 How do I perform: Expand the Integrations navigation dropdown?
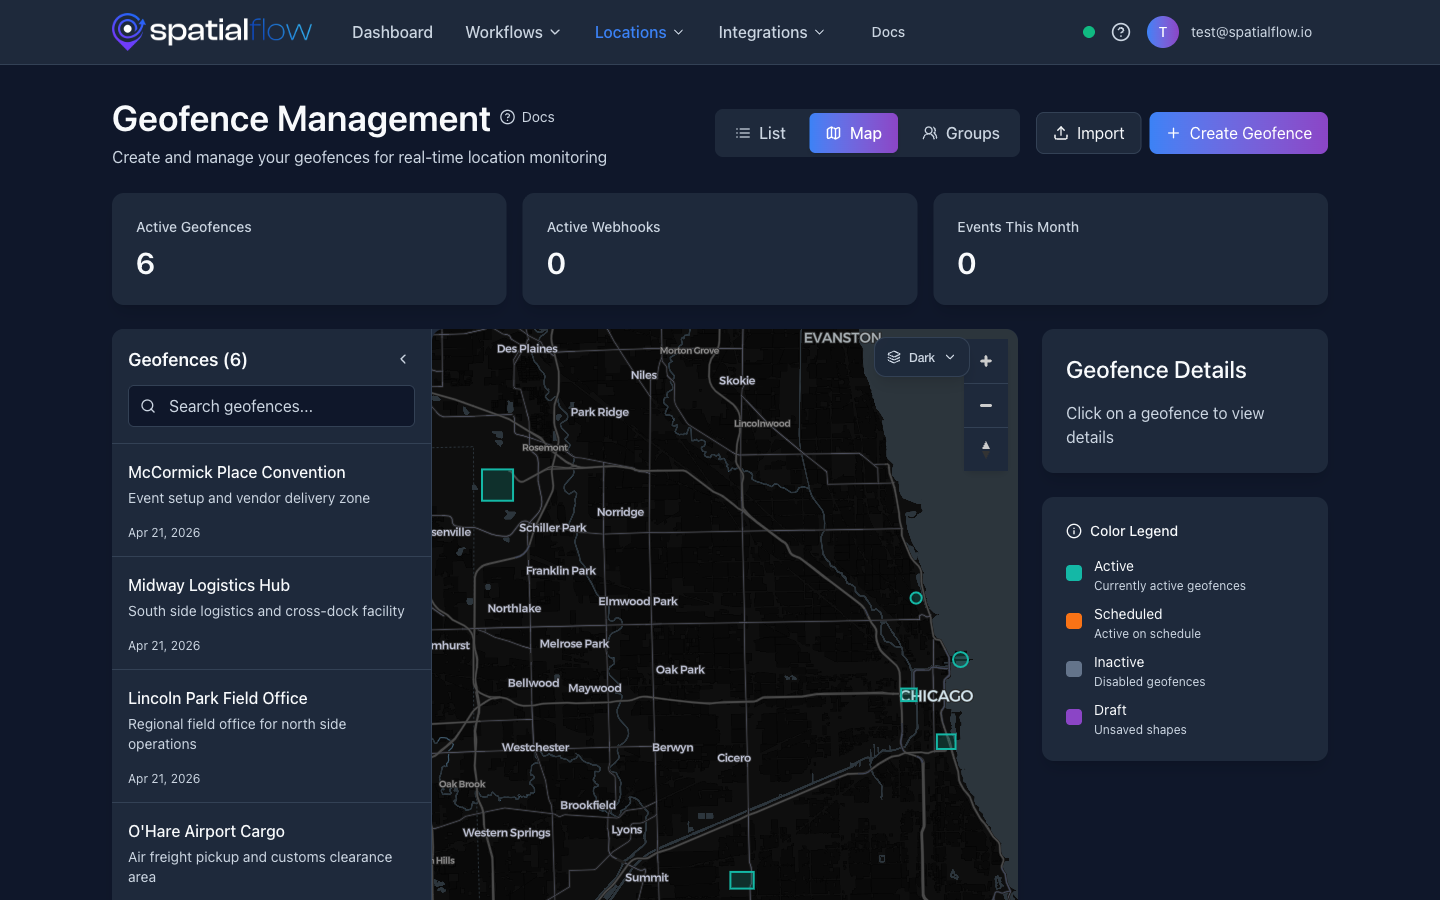point(771,32)
